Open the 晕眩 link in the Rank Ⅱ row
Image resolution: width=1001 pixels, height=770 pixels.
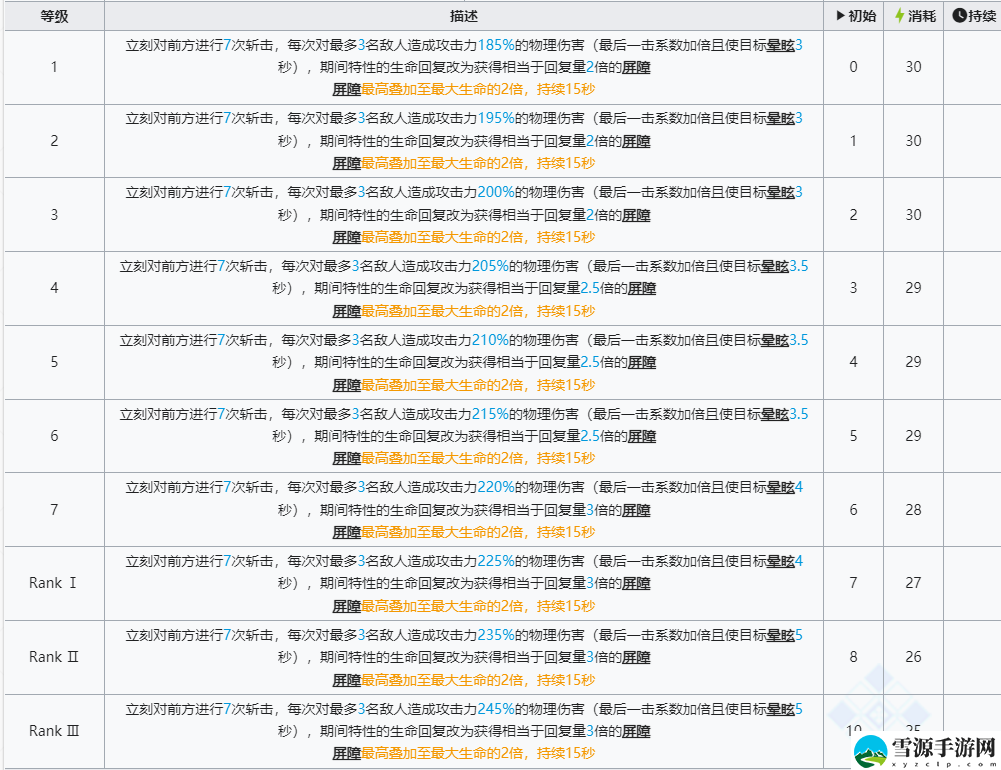pos(780,636)
